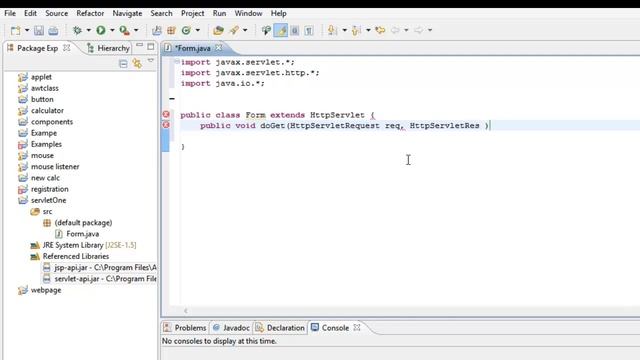Open the Project menu

pyautogui.click(x=192, y=13)
